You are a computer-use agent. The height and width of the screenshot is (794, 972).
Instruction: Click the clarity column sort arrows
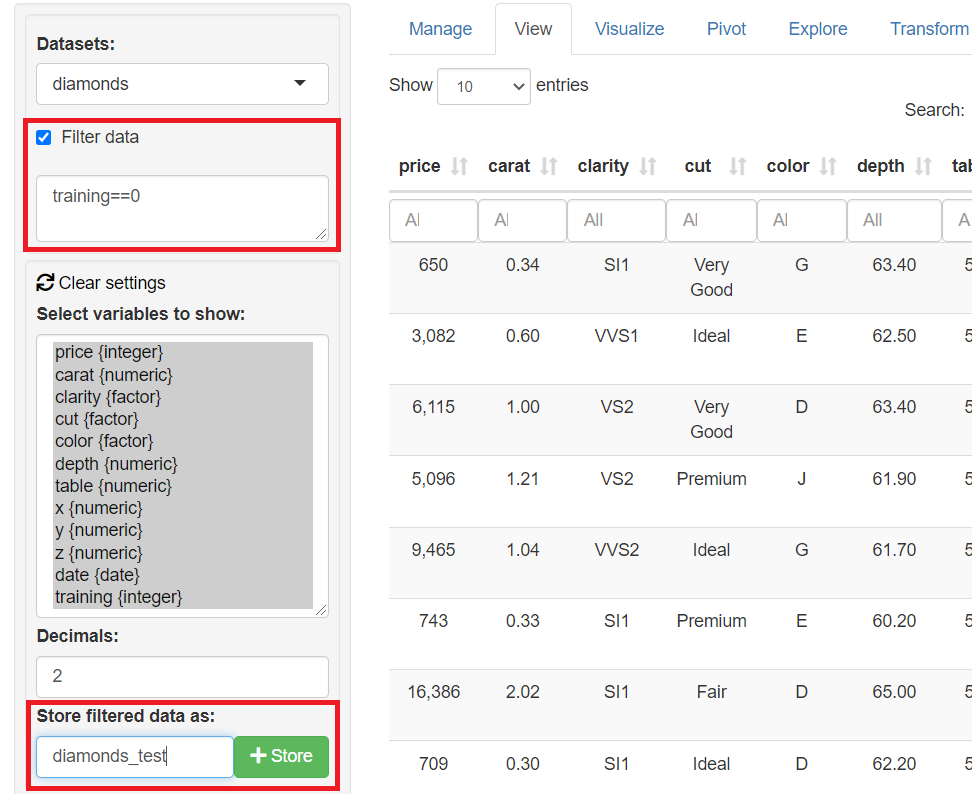pyautogui.click(x=648, y=166)
